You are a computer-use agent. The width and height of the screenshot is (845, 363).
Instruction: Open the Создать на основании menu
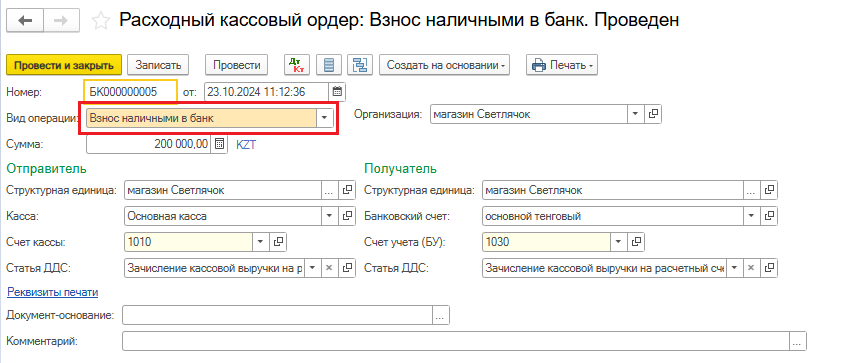444,65
